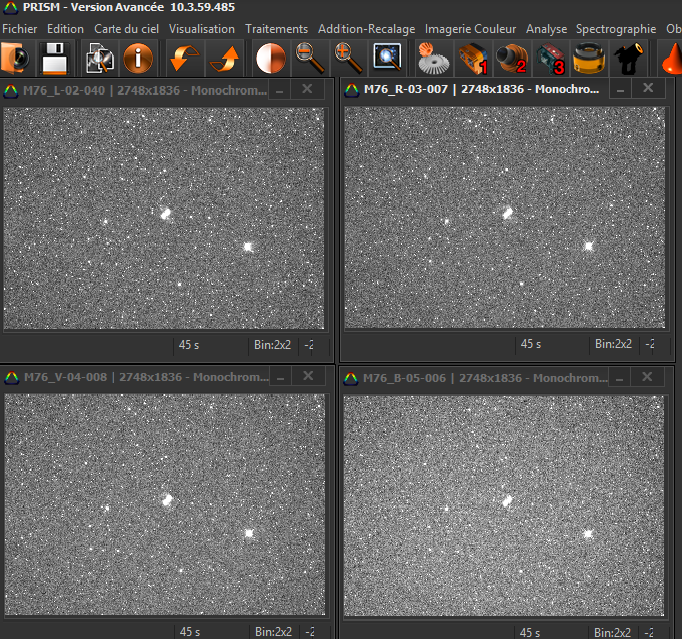Open the camera number 2 icon
This screenshot has height=639, width=682.
pos(511,59)
